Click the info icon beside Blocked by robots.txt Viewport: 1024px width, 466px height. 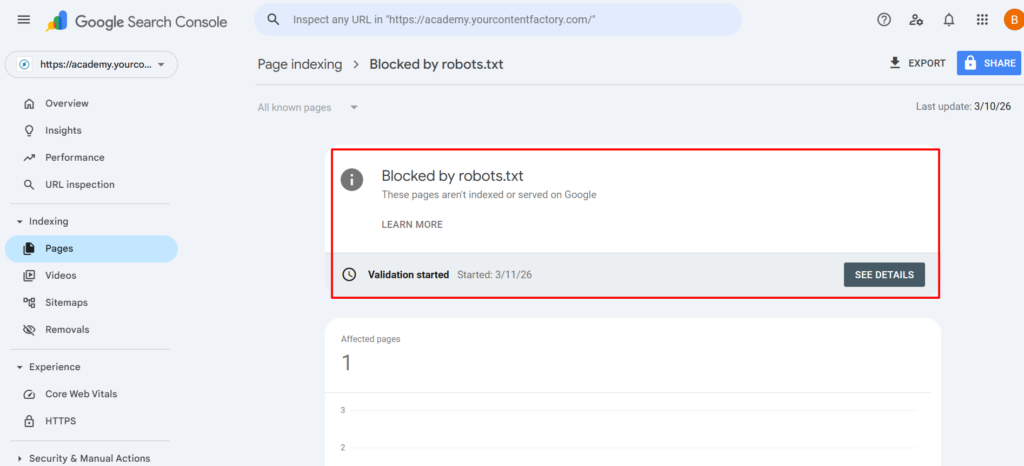(351, 180)
